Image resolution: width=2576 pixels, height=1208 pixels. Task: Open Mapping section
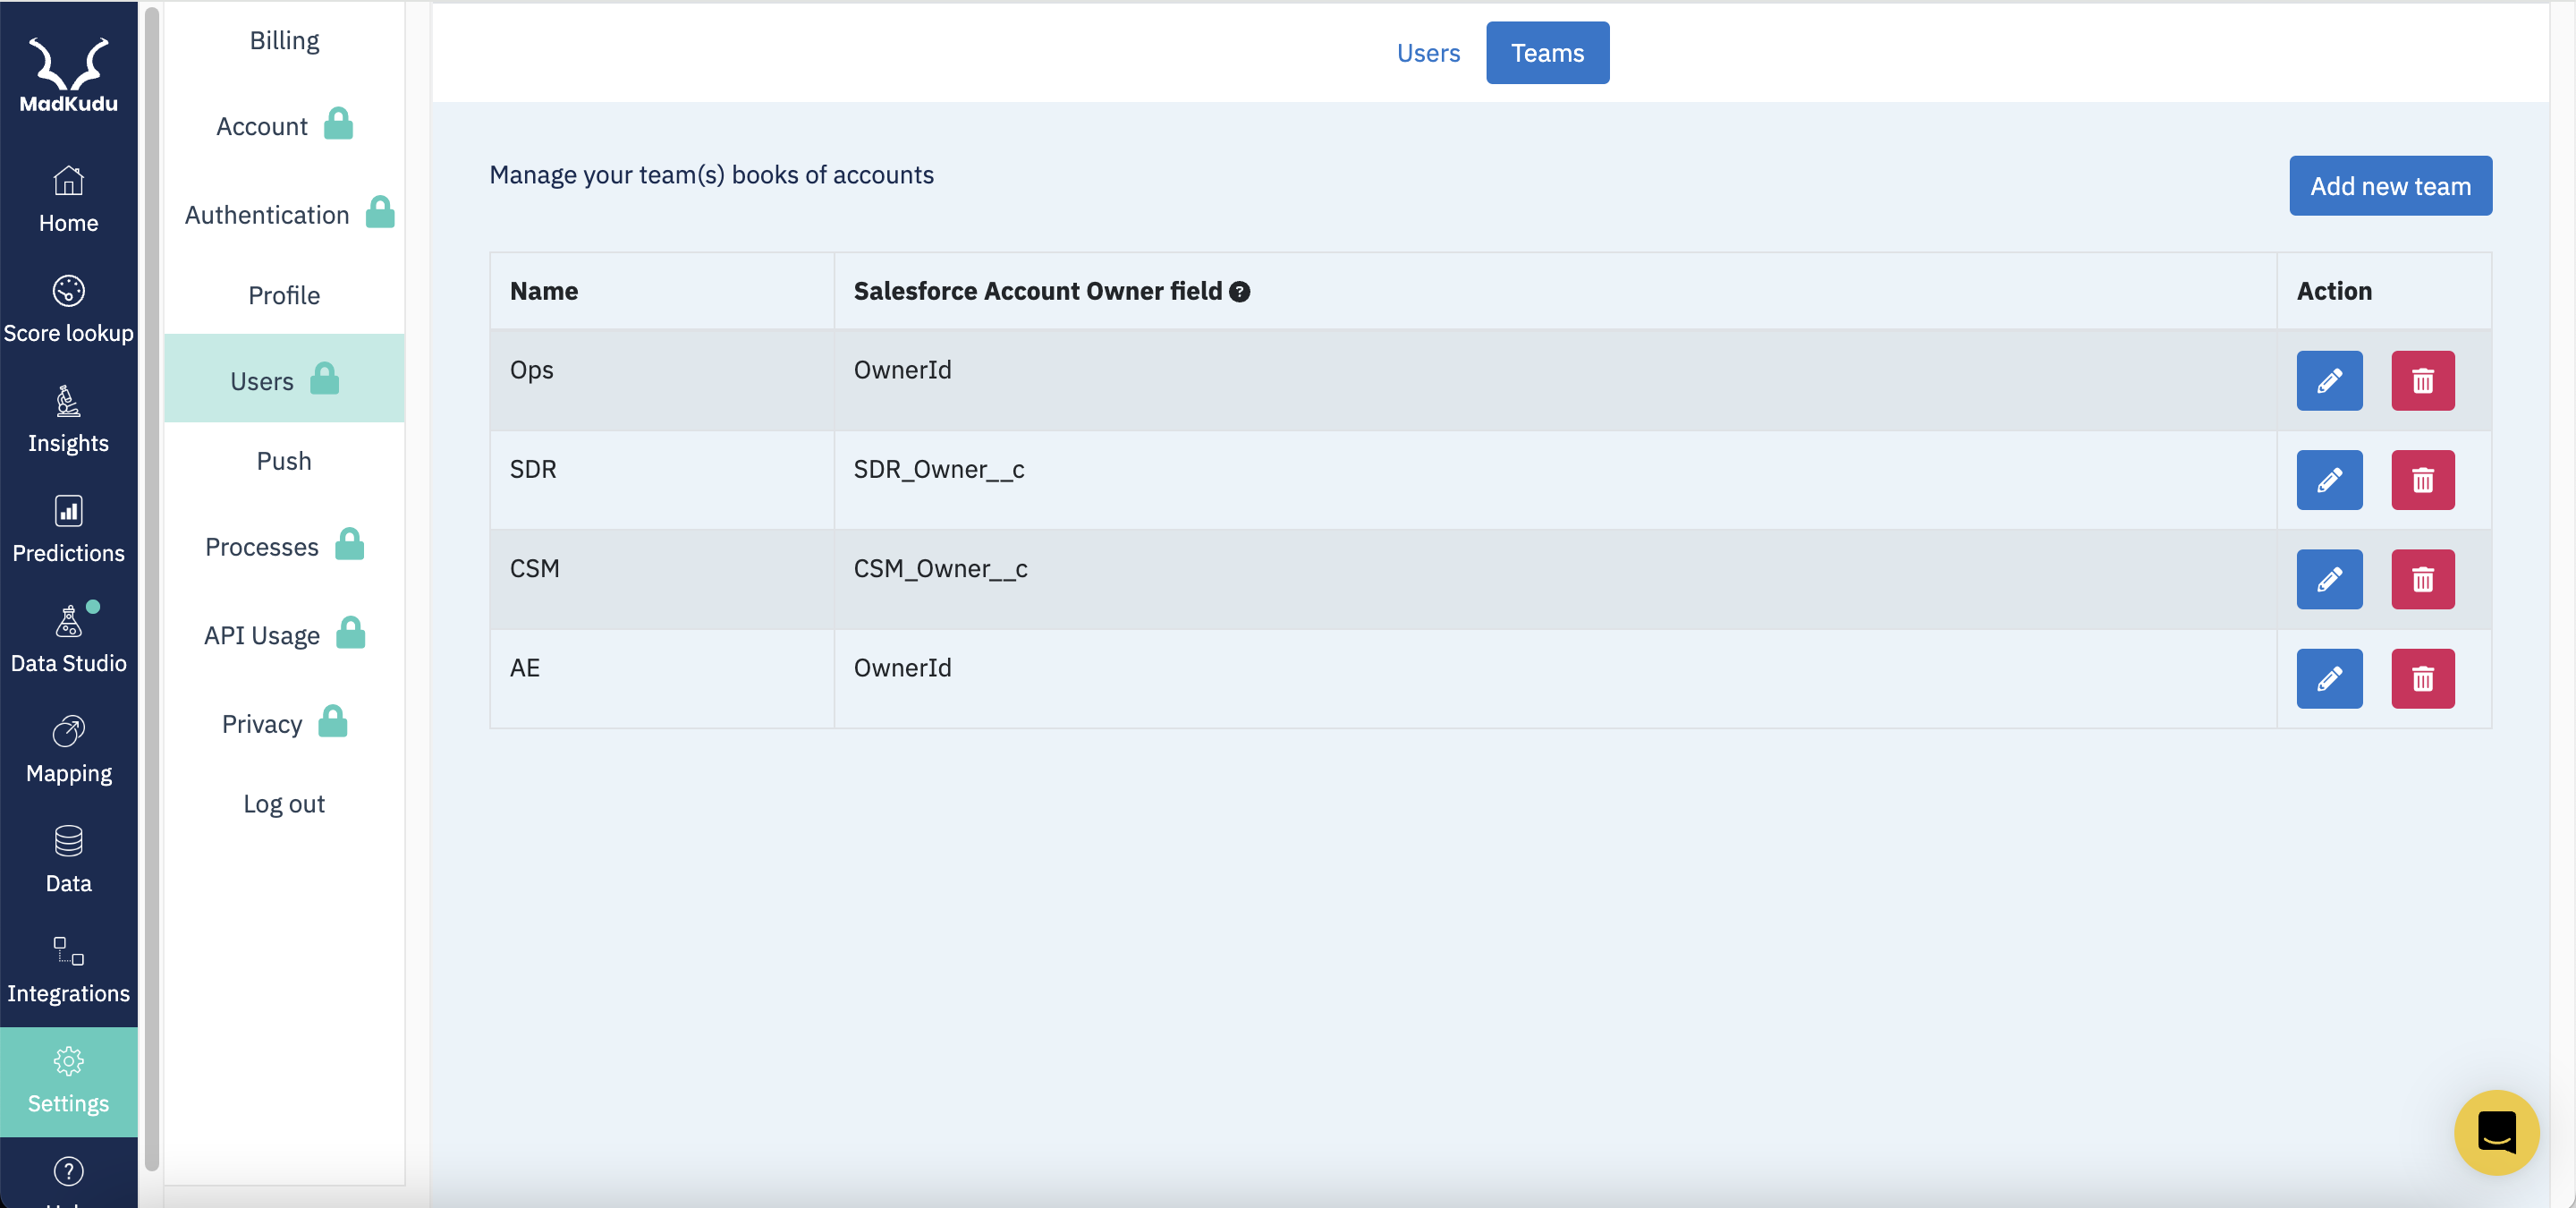pyautogui.click(x=68, y=750)
